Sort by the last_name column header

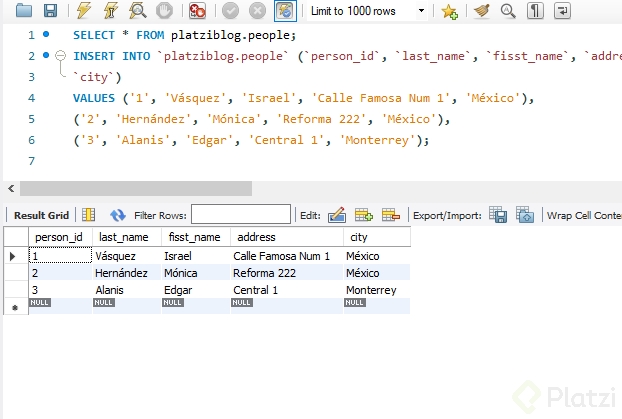(x=127, y=237)
